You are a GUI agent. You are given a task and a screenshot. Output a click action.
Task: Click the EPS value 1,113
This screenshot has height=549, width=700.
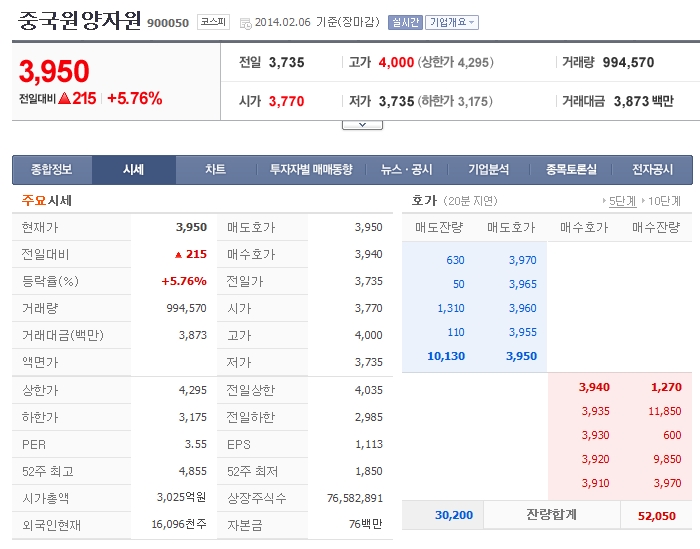pos(369,445)
